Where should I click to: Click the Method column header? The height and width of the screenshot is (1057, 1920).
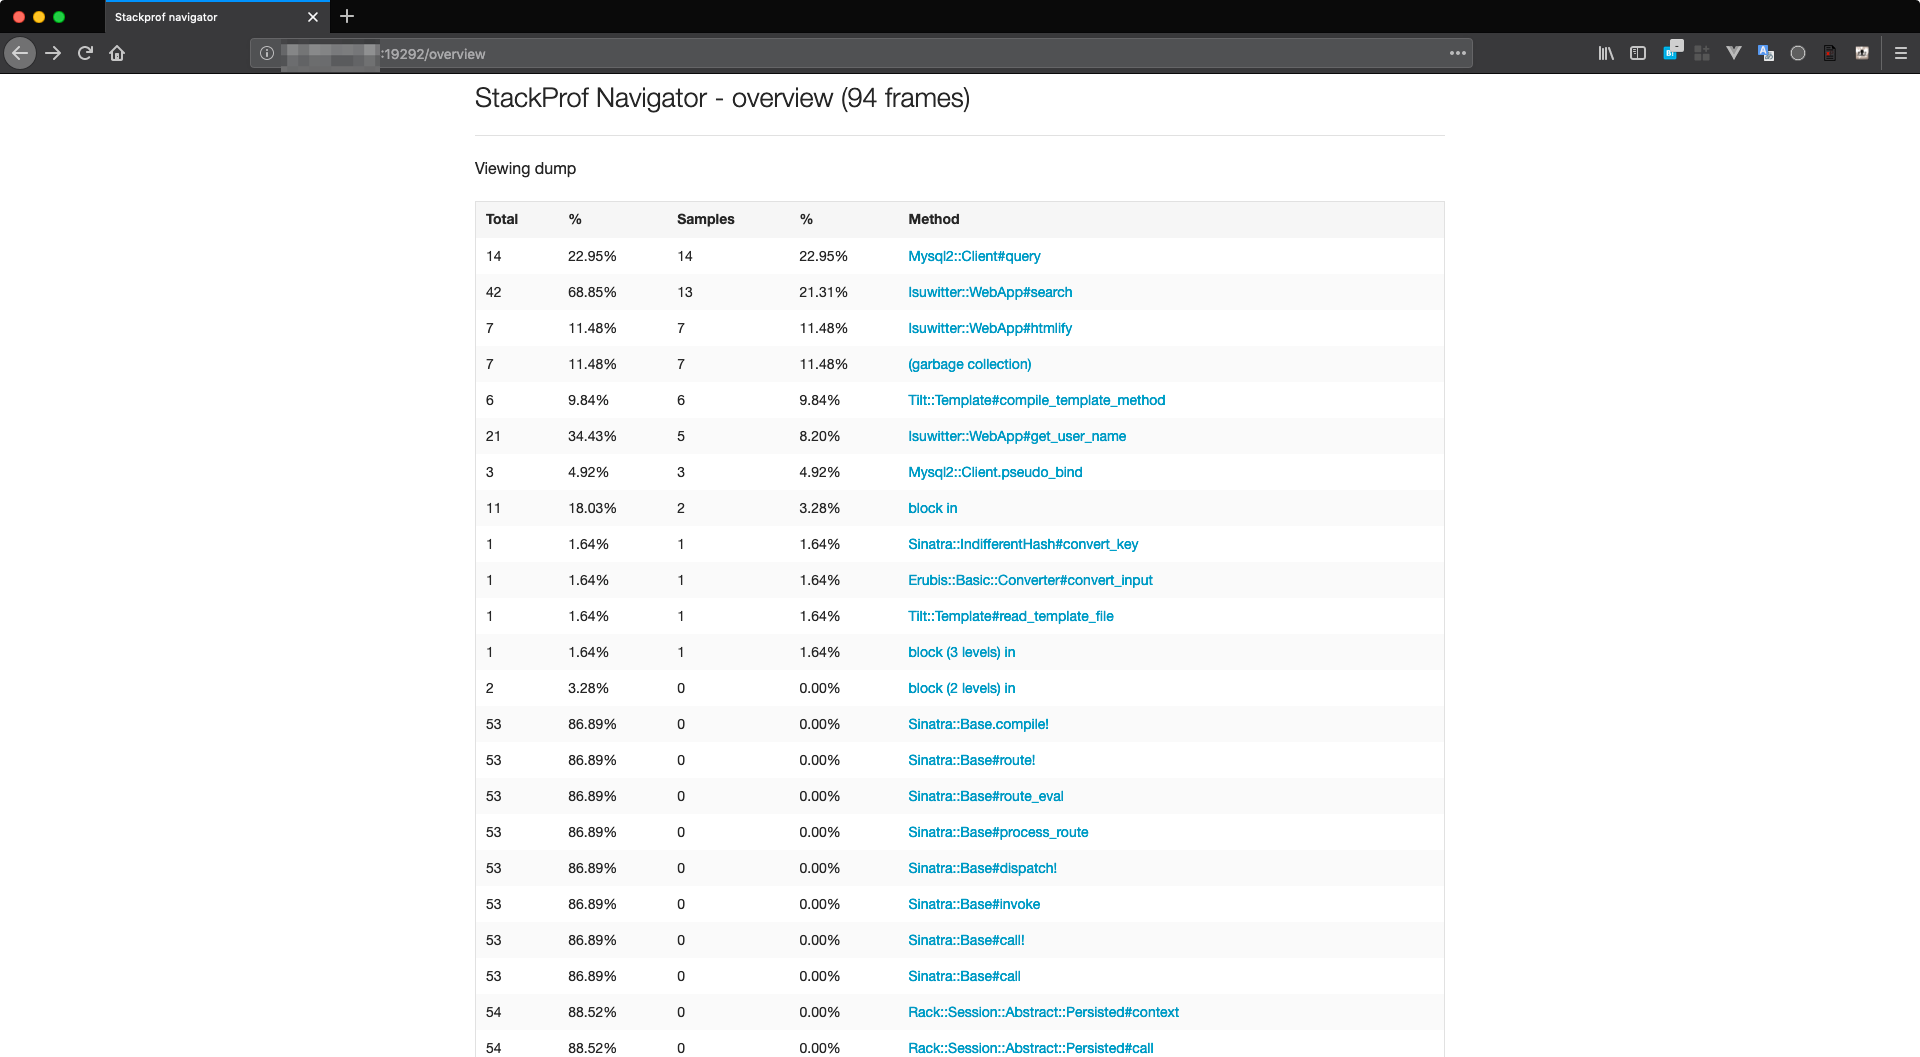(x=934, y=219)
